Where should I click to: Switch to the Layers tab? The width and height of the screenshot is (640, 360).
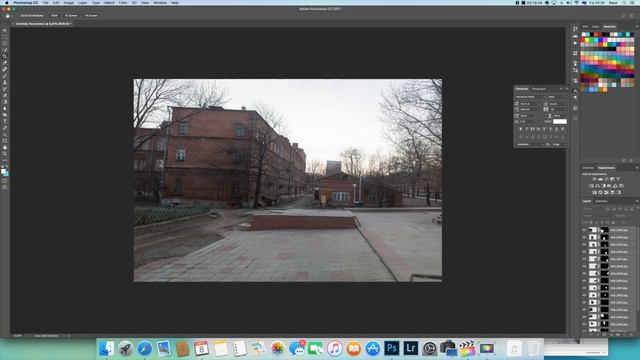(587, 201)
